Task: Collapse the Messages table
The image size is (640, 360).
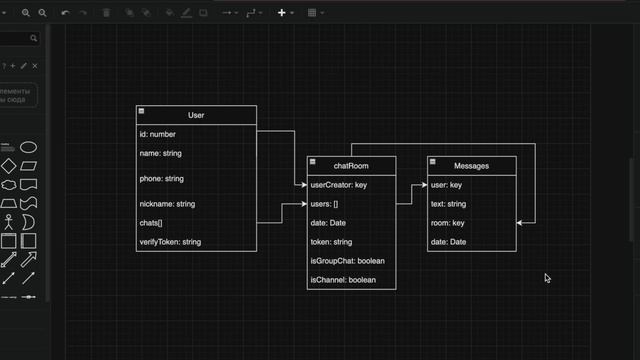Action: click(433, 162)
